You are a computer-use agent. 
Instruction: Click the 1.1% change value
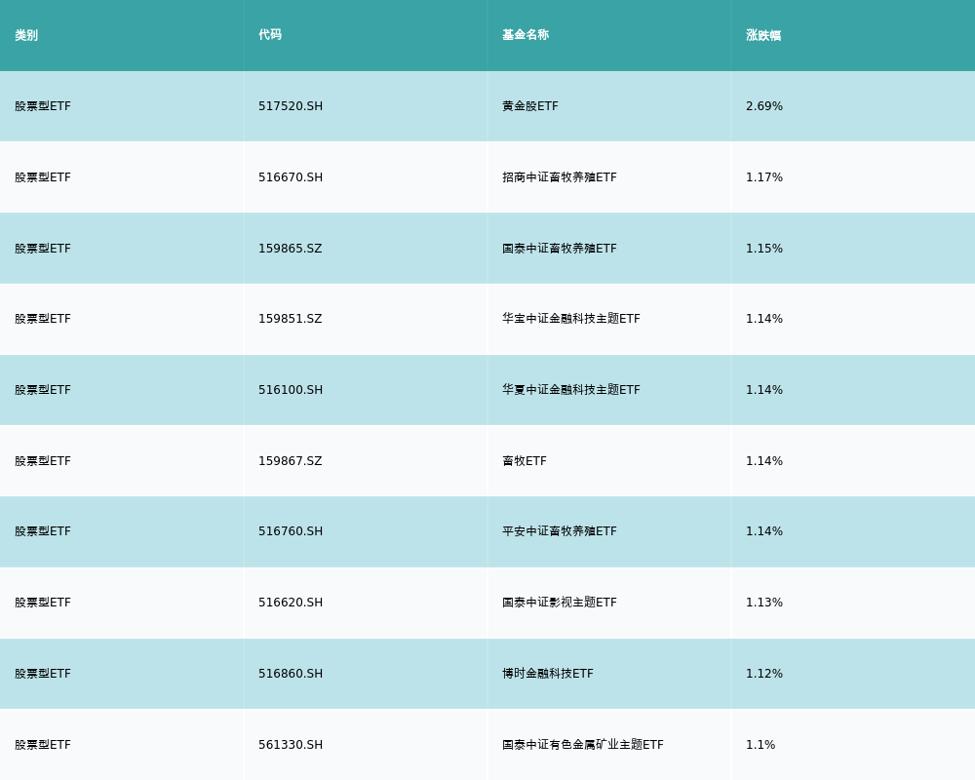760,744
